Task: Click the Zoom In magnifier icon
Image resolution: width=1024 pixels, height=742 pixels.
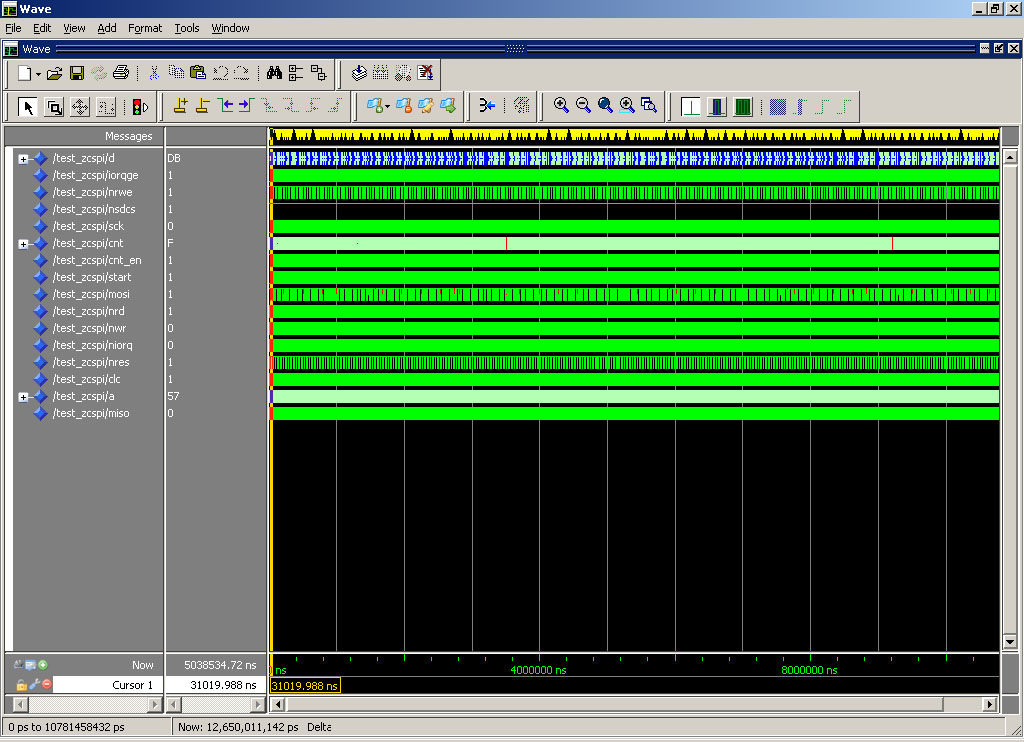Action: [561, 106]
